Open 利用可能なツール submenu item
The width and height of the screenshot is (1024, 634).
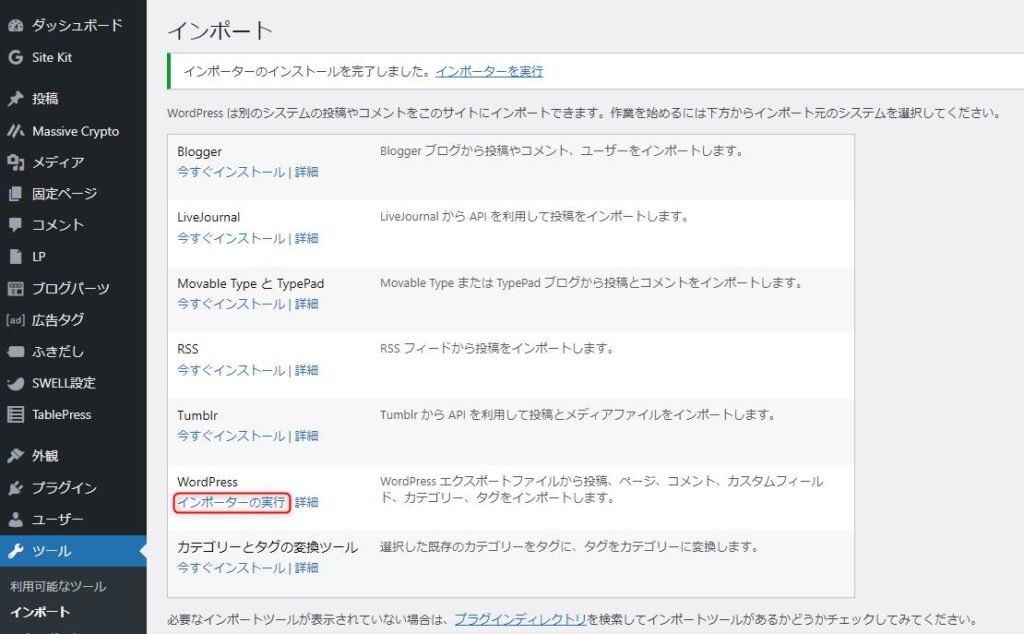(58, 586)
